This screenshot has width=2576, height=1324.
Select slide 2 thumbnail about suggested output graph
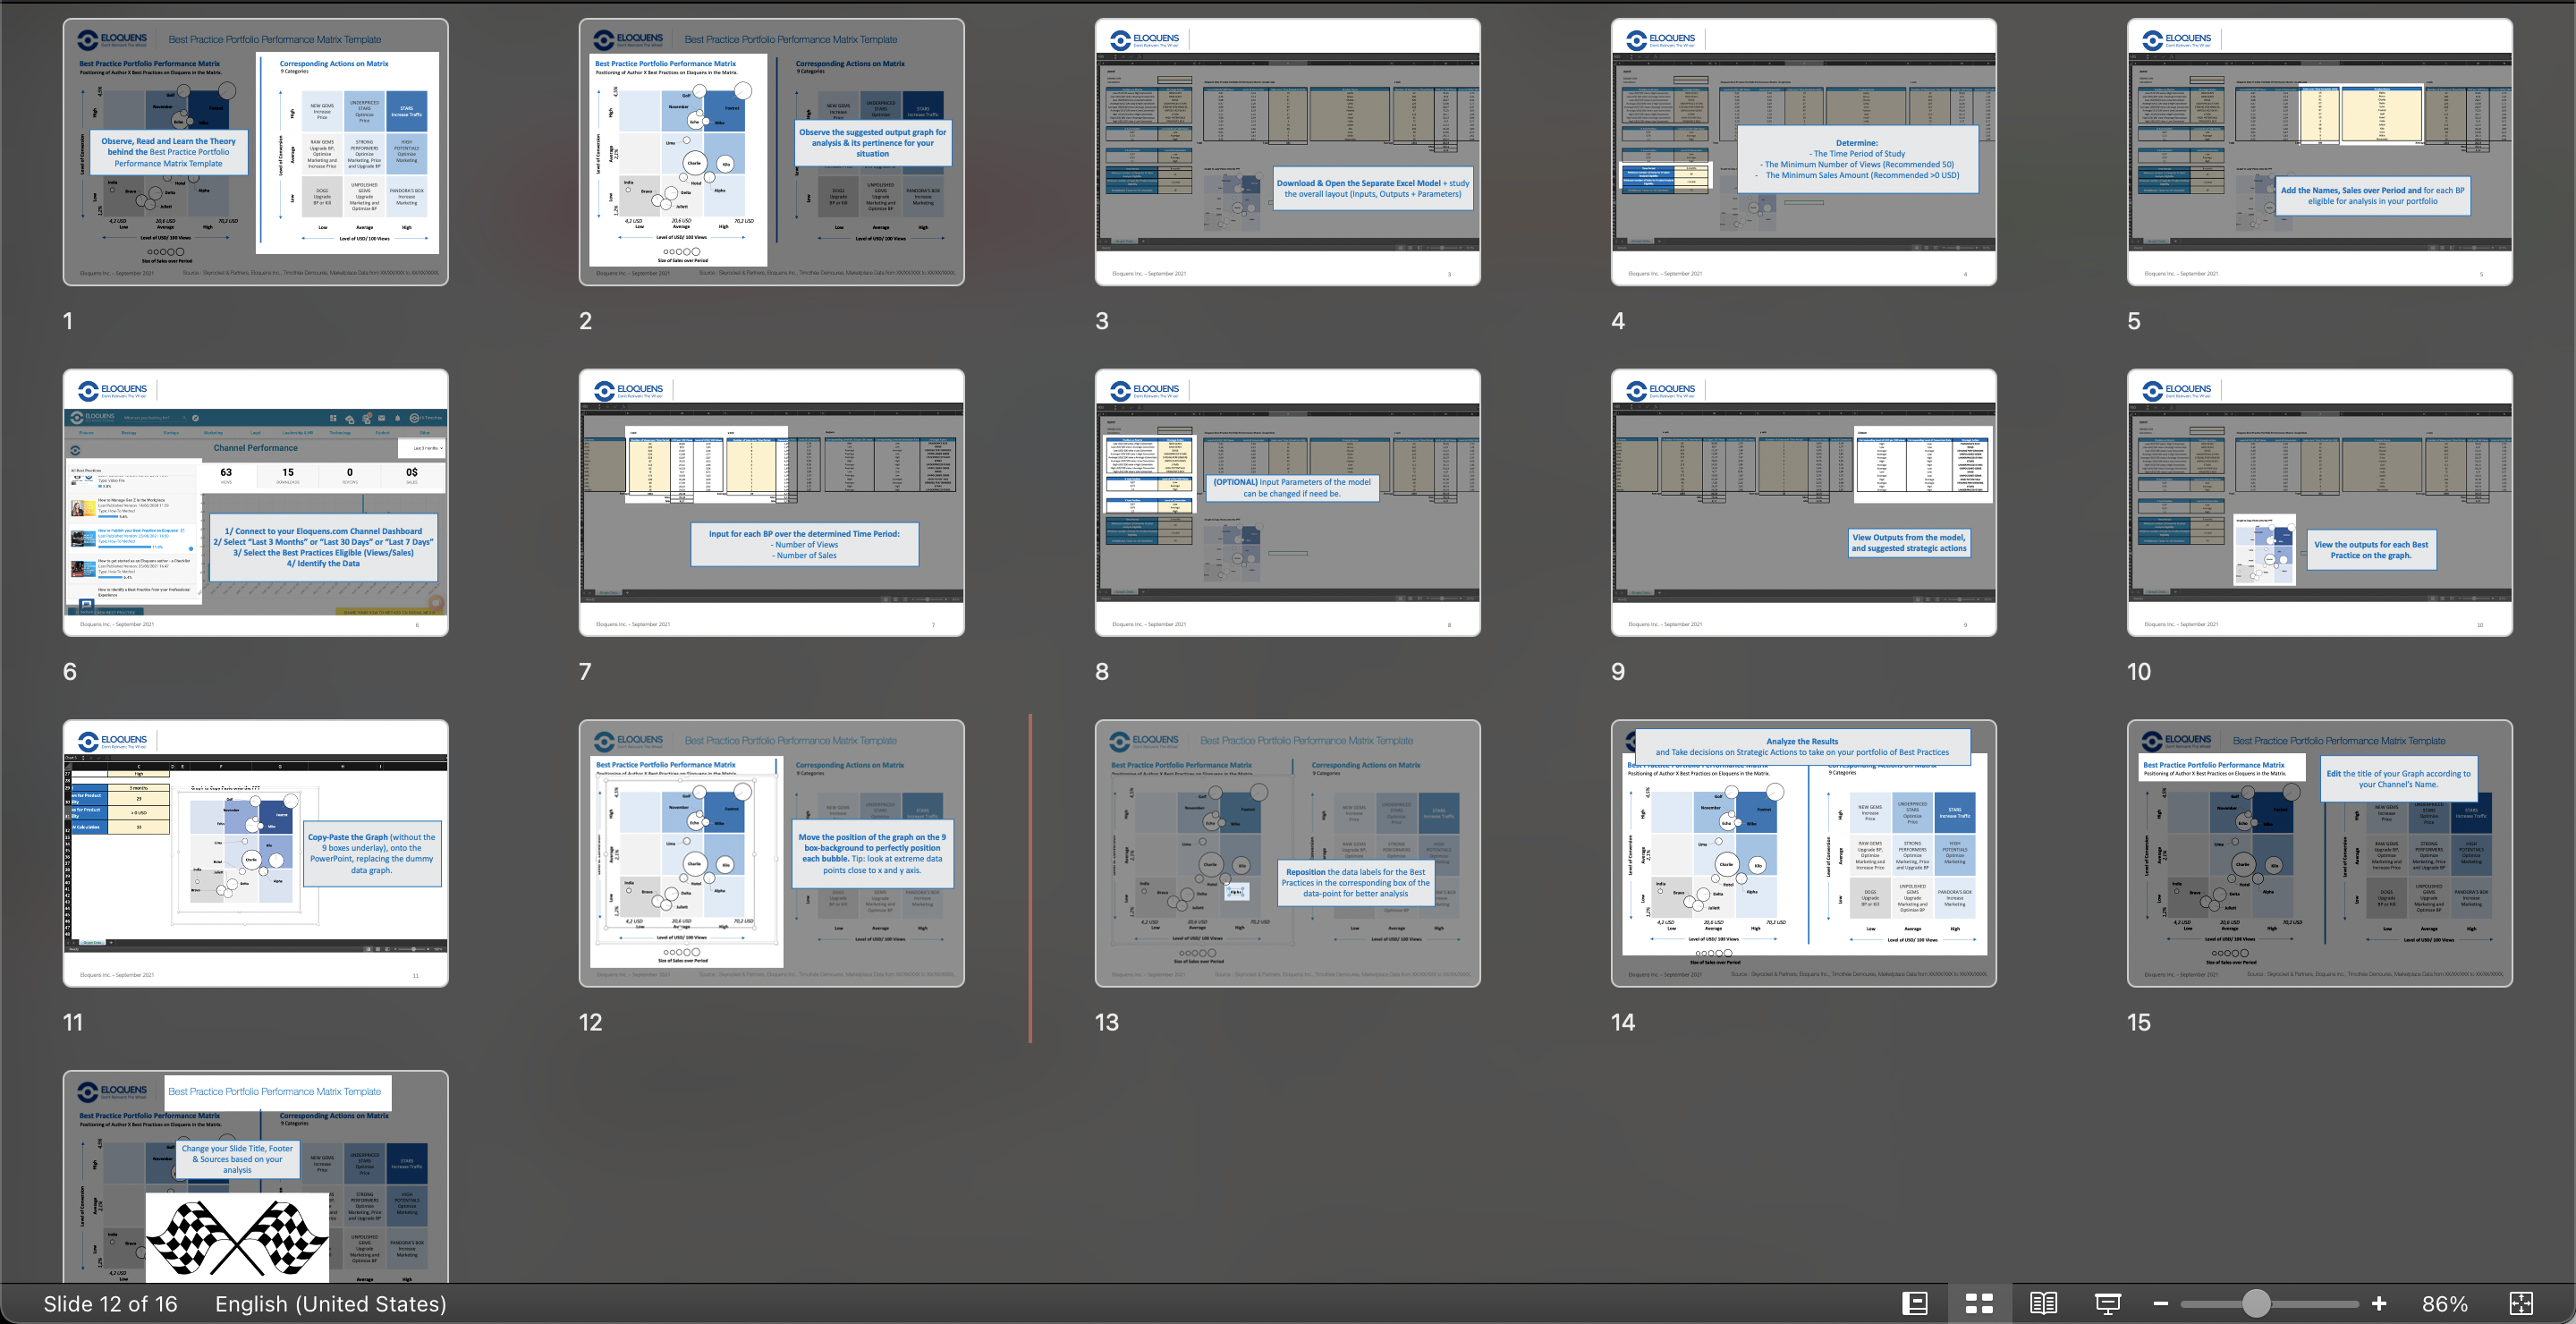point(772,152)
